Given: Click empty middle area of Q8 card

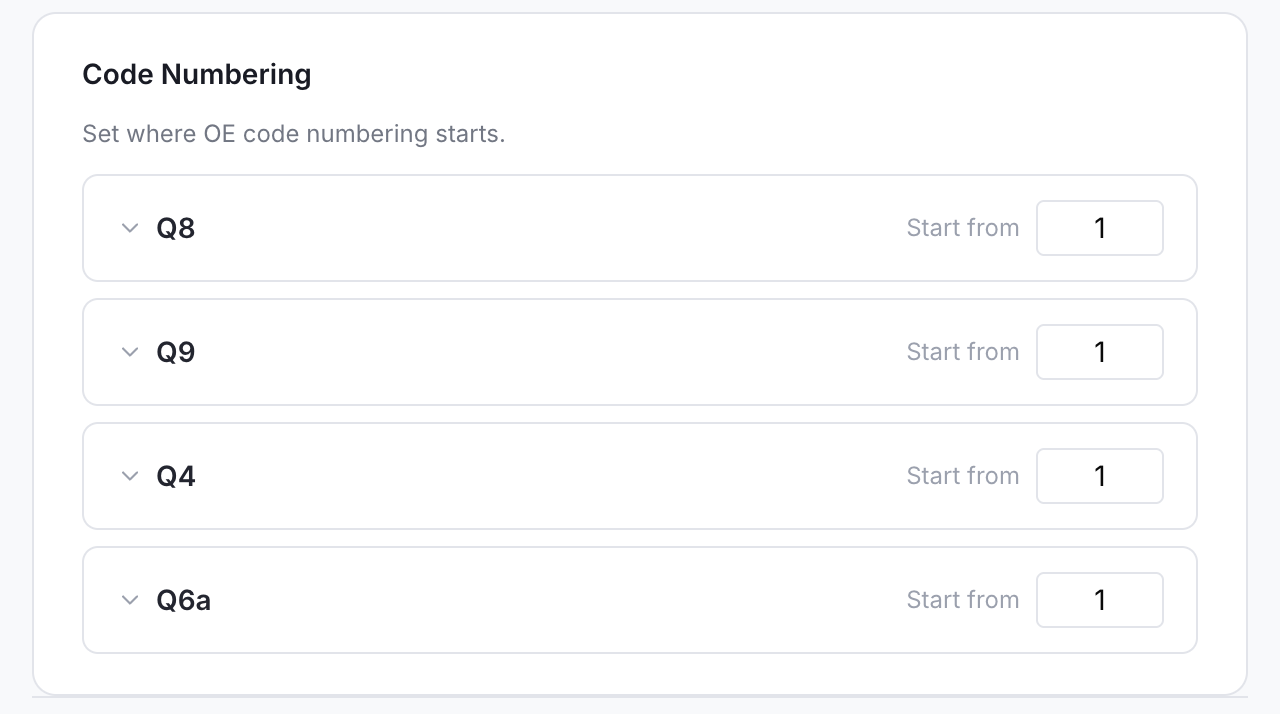Looking at the screenshot, I should click(550, 228).
